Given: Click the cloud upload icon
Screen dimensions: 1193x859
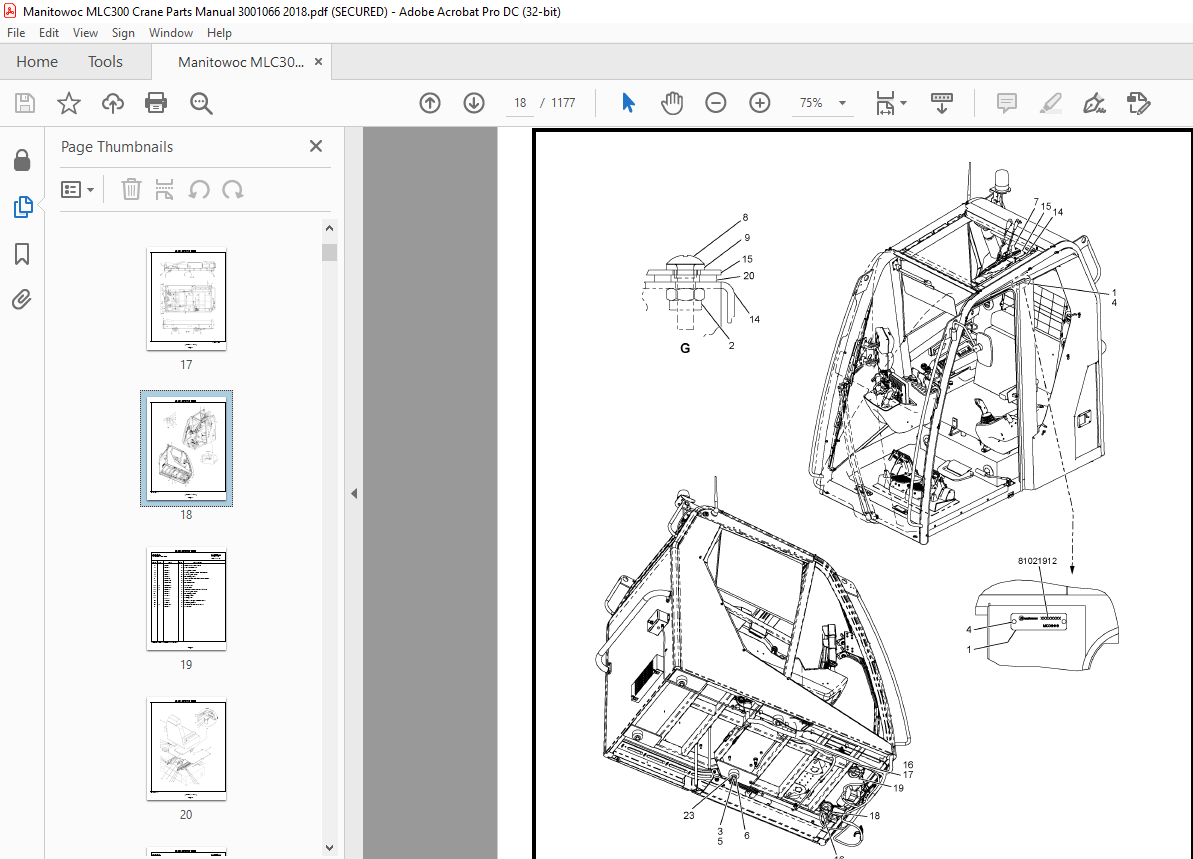Looking at the screenshot, I should point(113,103).
